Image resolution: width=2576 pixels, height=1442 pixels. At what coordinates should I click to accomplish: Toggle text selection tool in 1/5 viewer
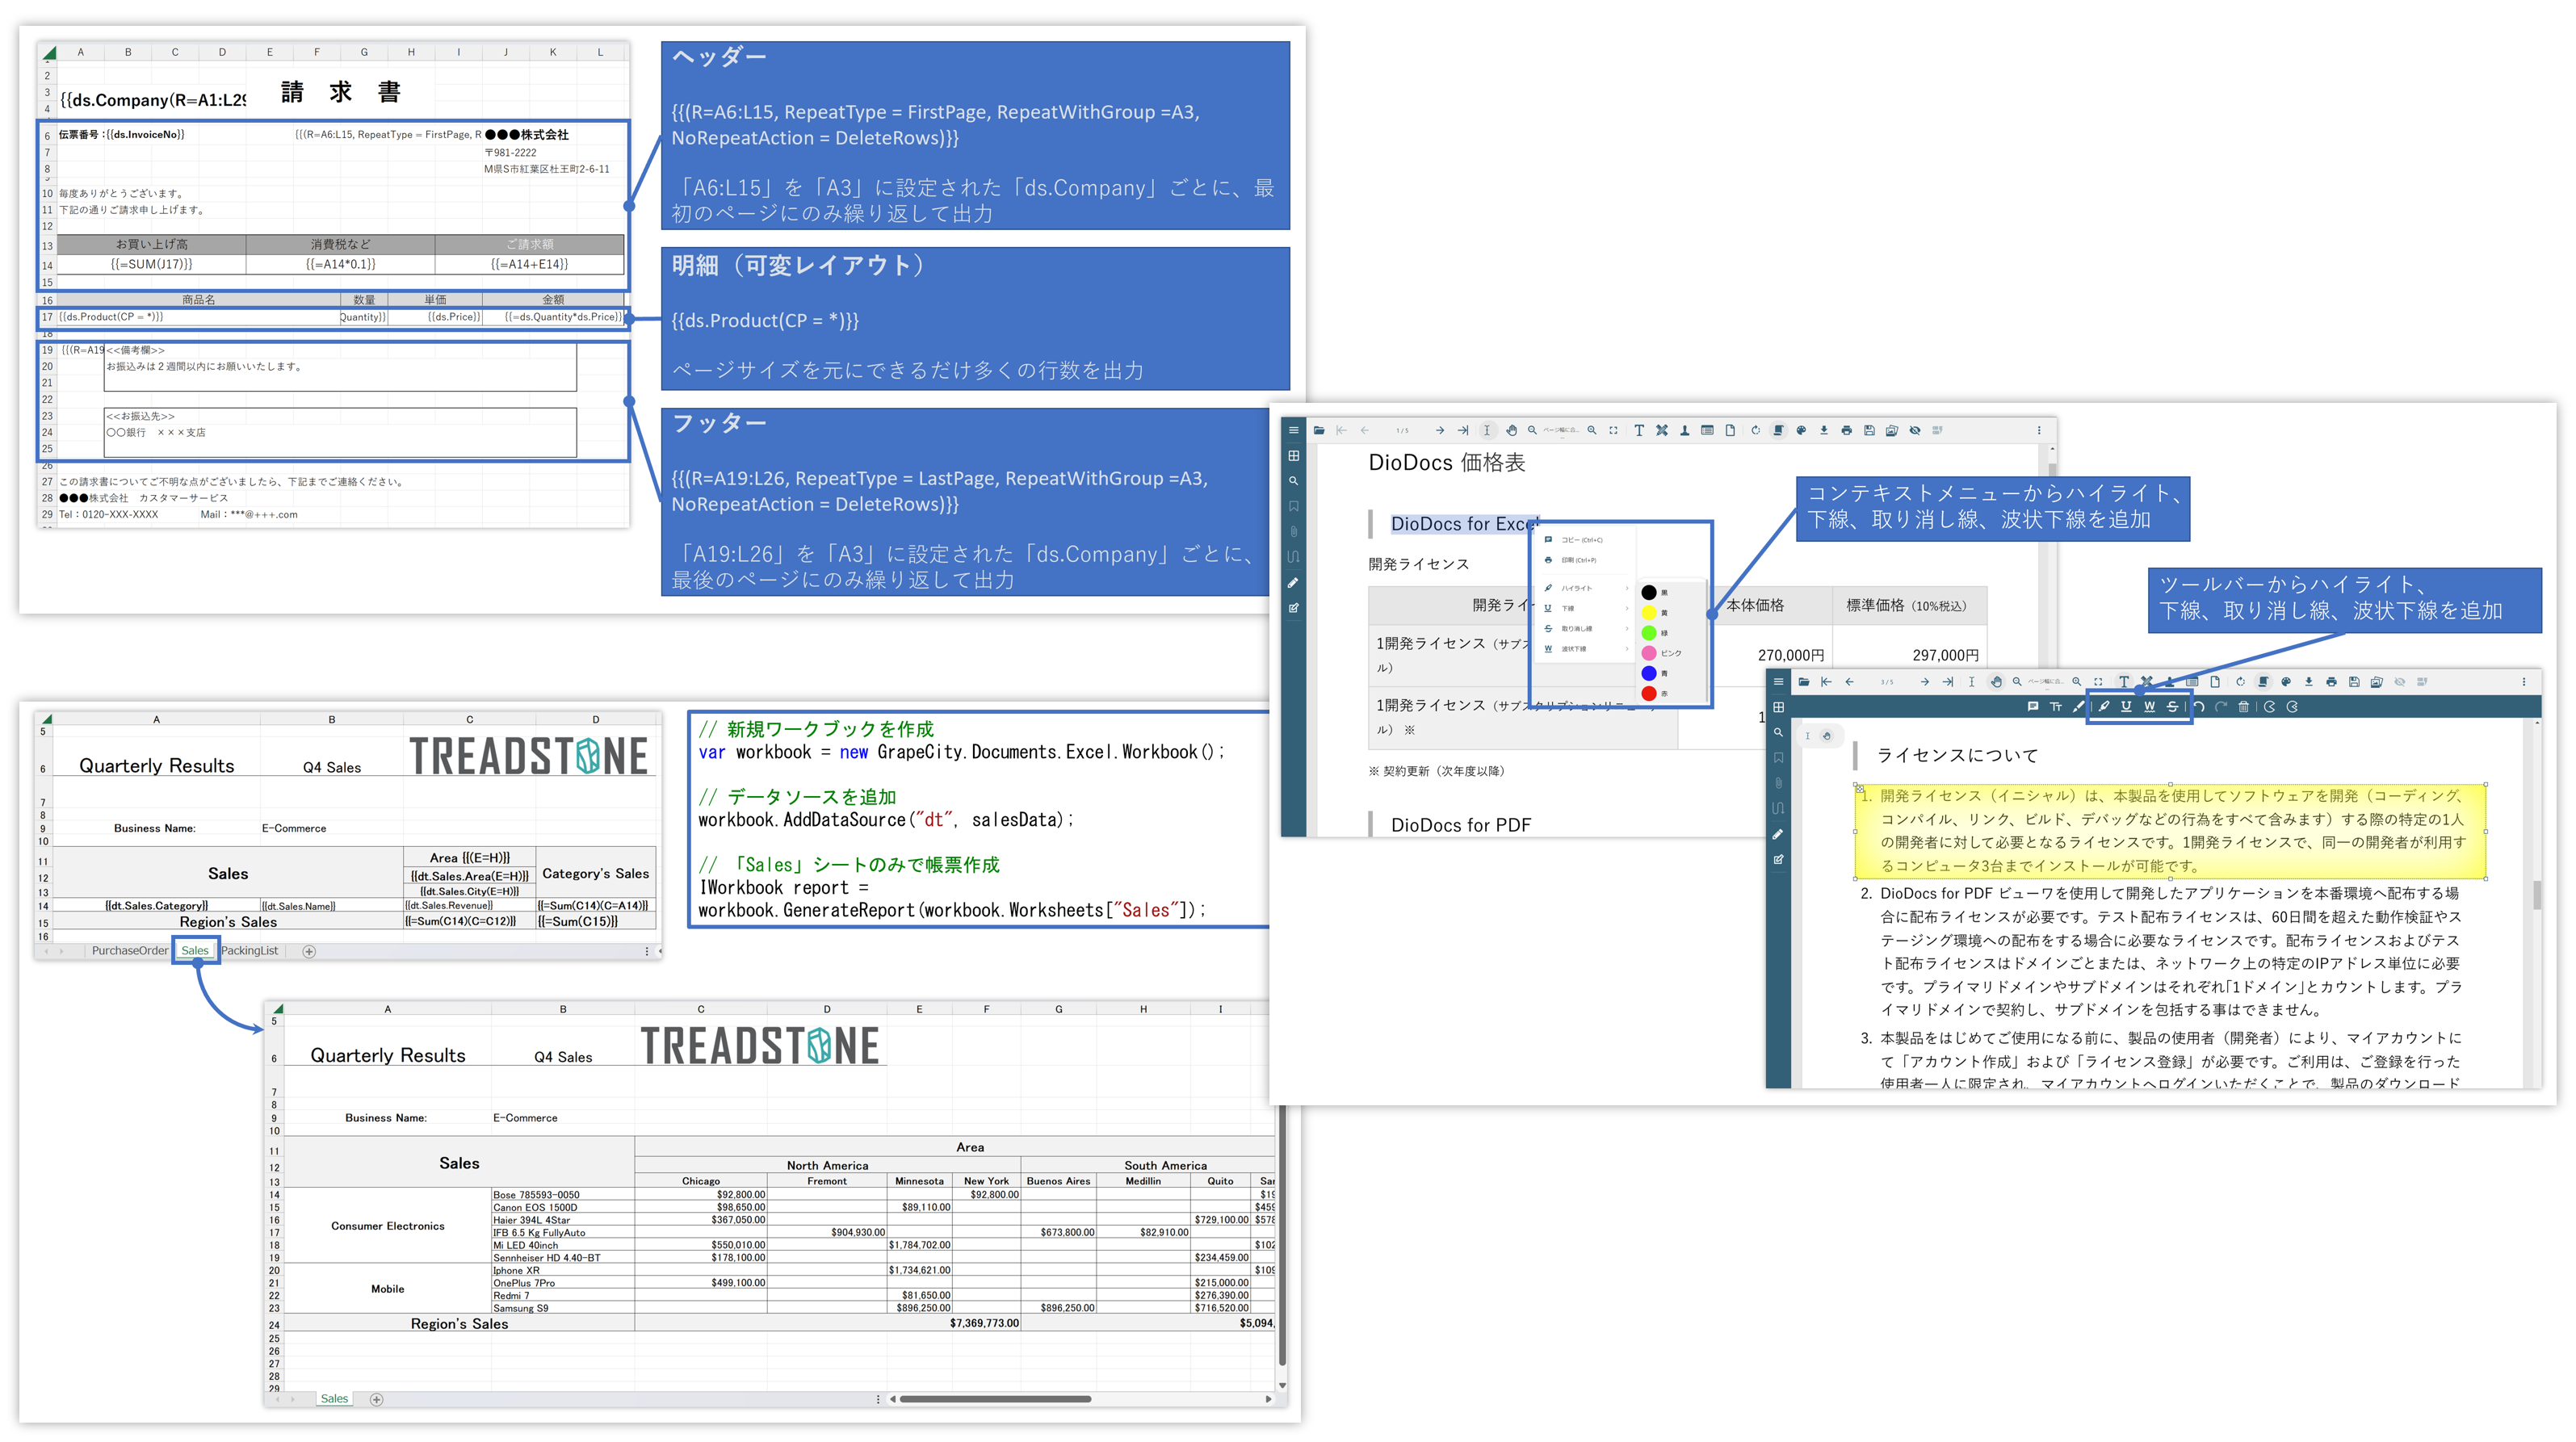pyautogui.click(x=1487, y=431)
